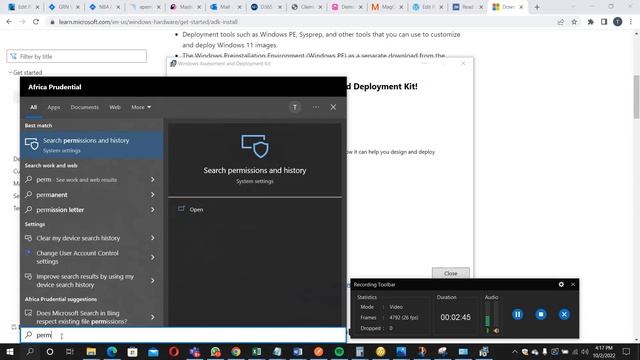Image resolution: width=640 pixels, height=360 pixels.
Task: Click the browser page vertical scrollbar
Action: [636, 97]
